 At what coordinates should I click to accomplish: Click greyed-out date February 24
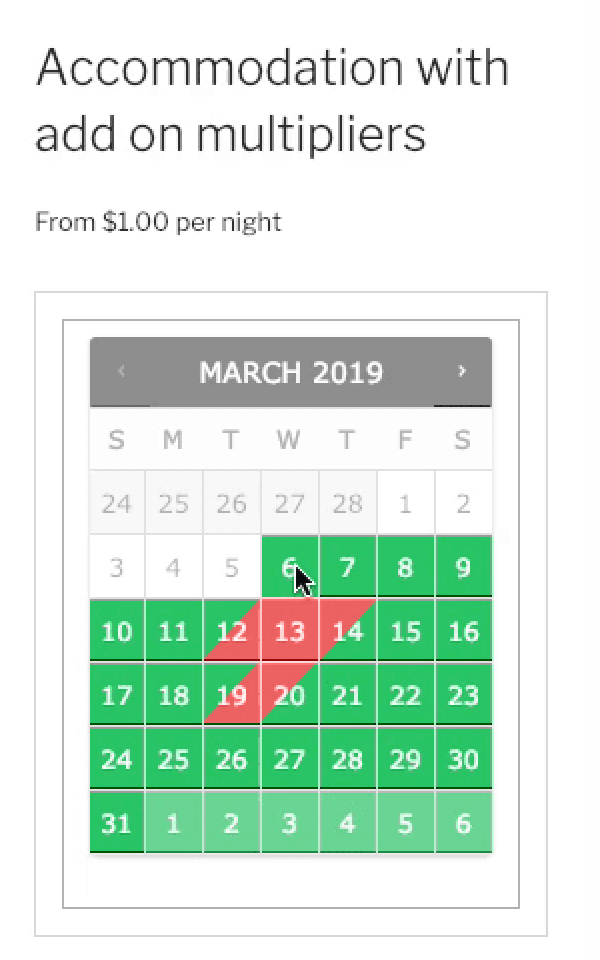(x=116, y=503)
